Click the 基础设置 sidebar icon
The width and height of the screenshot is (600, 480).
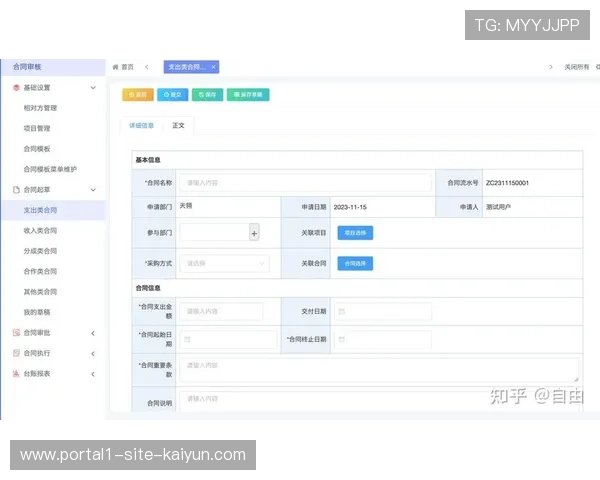point(16,88)
